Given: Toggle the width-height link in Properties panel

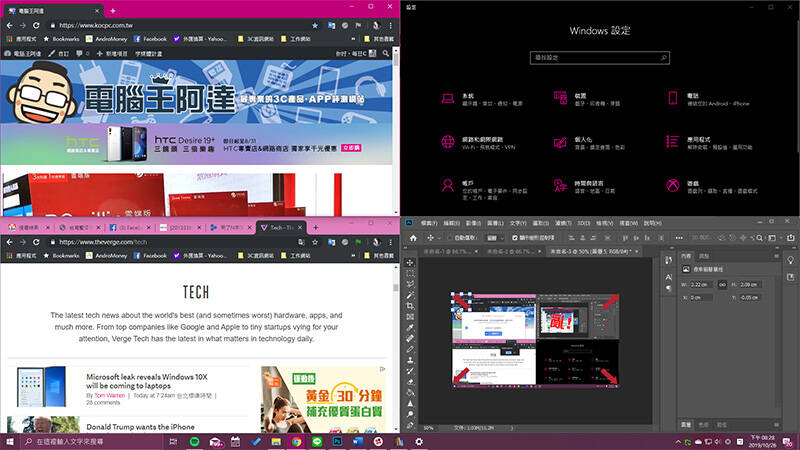Looking at the screenshot, I should (x=722, y=285).
